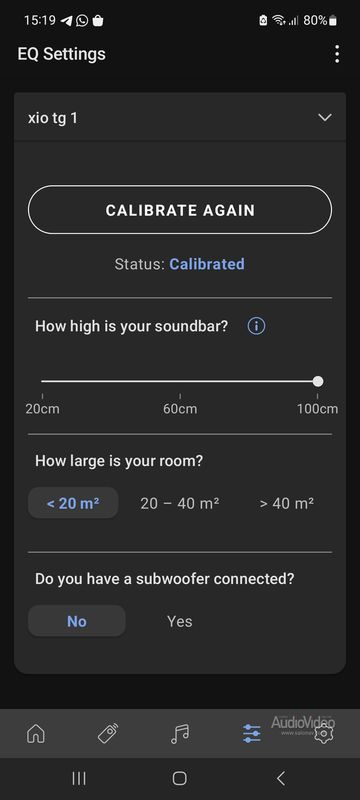Tap the soundbar height info icon
This screenshot has width=360, height=800.
click(256, 326)
